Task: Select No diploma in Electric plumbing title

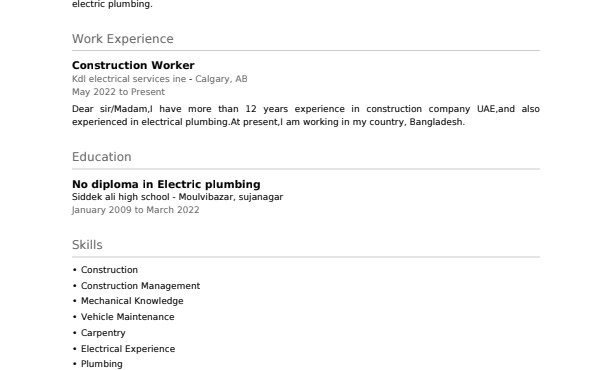Action: 166,184
